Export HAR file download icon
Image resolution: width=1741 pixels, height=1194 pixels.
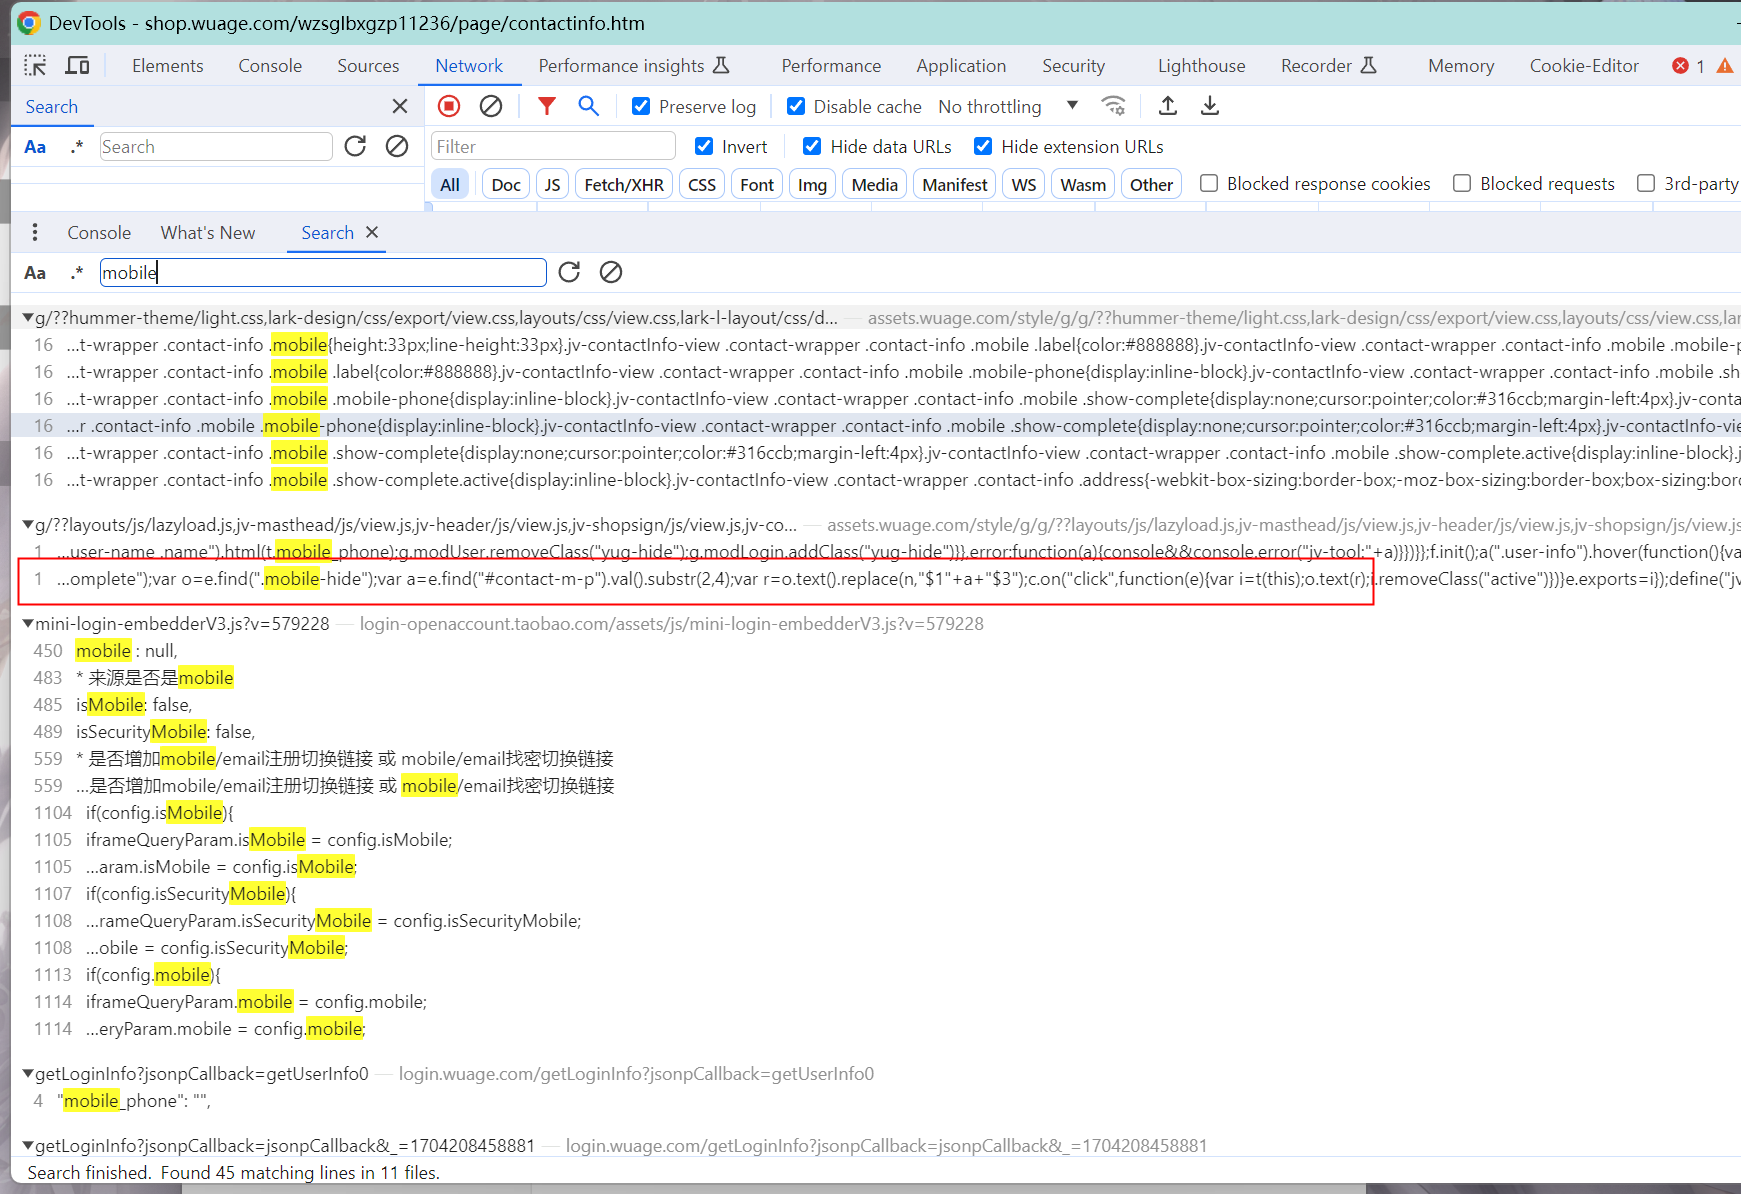pos(1210,106)
